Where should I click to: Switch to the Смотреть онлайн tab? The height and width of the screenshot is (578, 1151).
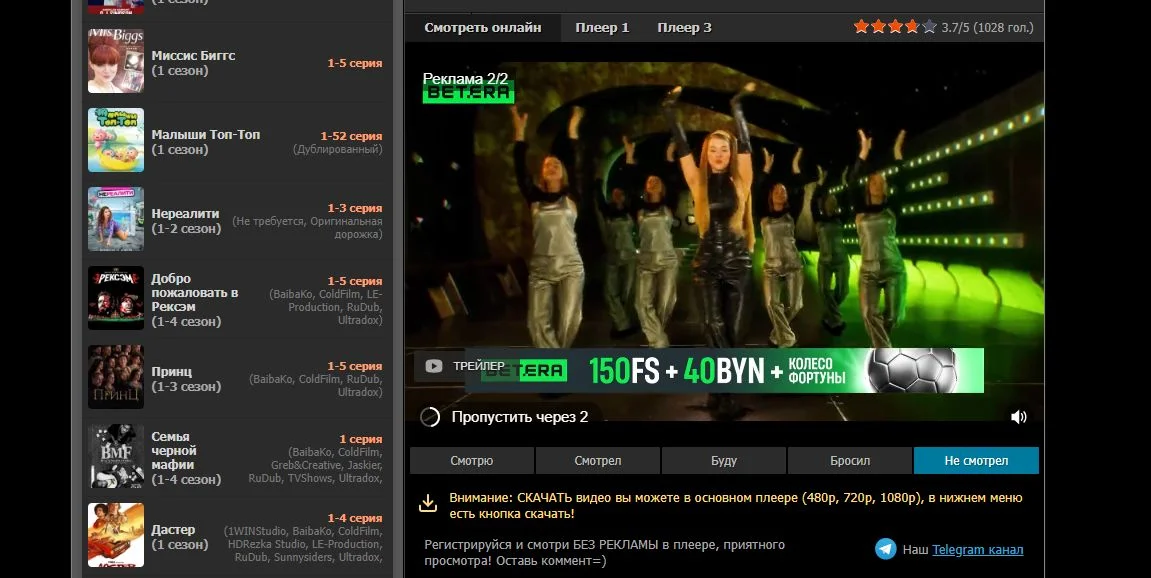pyautogui.click(x=483, y=27)
